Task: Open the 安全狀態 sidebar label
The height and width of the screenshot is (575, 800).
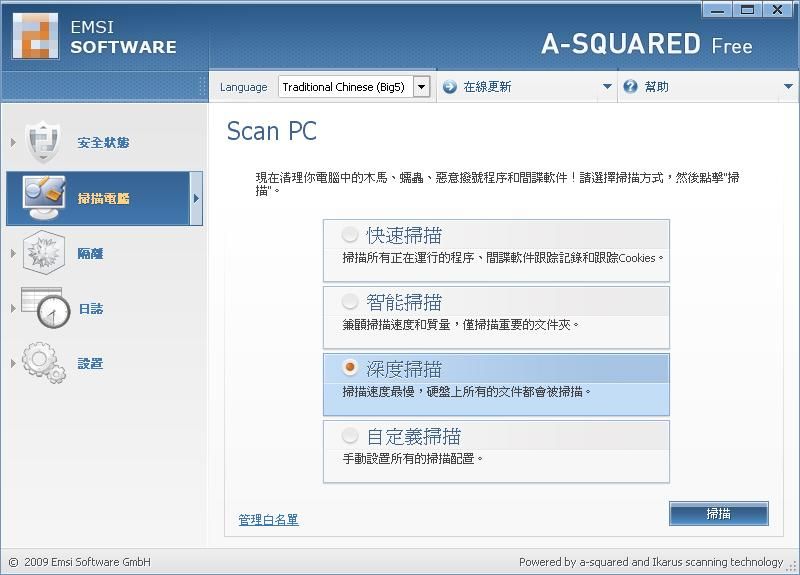Action: coord(104,143)
